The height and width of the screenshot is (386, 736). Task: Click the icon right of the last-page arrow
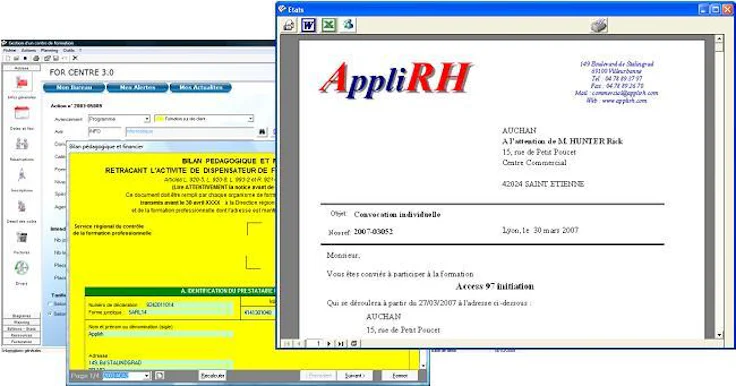(x=354, y=343)
